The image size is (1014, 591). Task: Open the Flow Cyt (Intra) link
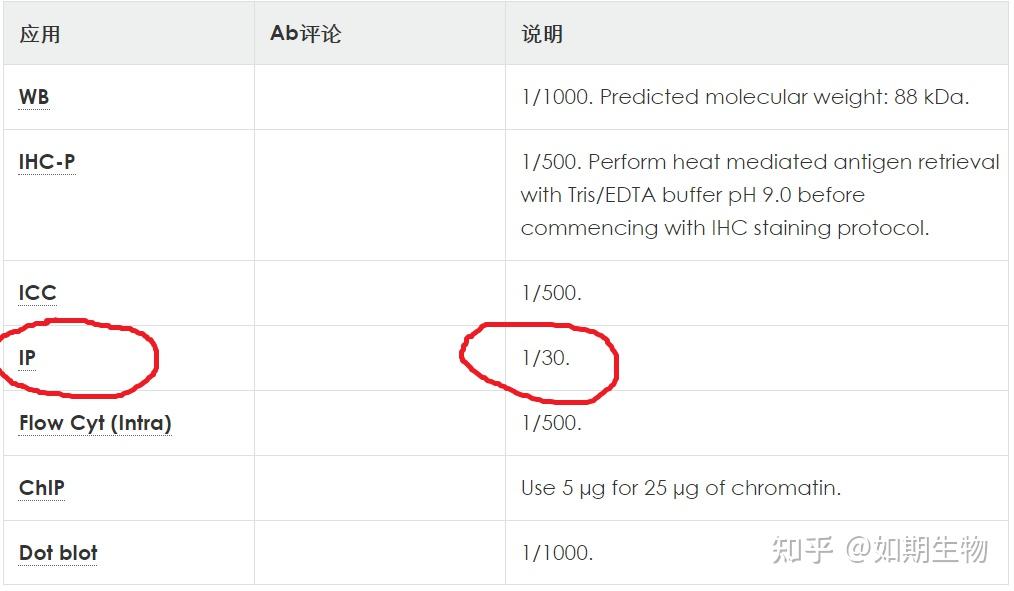(x=95, y=423)
